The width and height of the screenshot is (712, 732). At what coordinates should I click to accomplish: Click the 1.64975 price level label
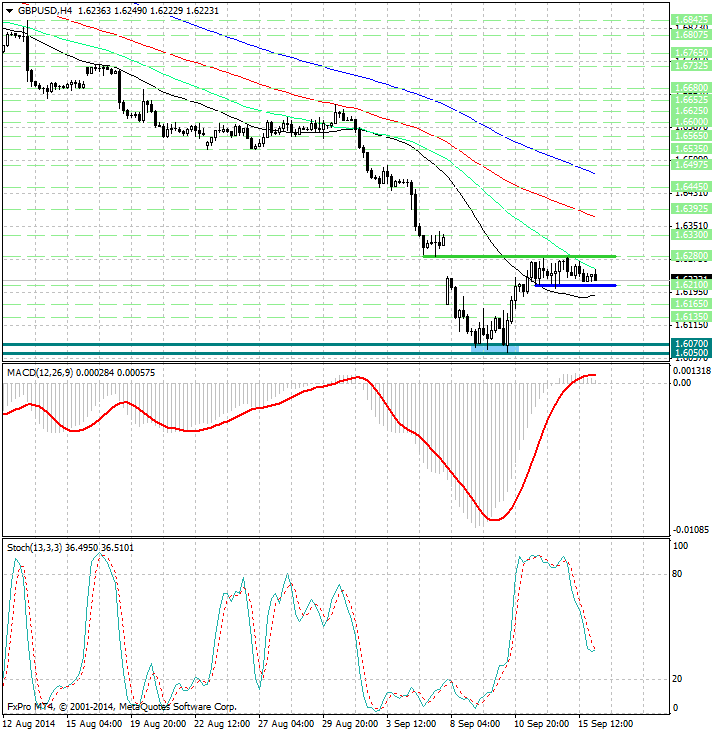pyautogui.click(x=691, y=164)
